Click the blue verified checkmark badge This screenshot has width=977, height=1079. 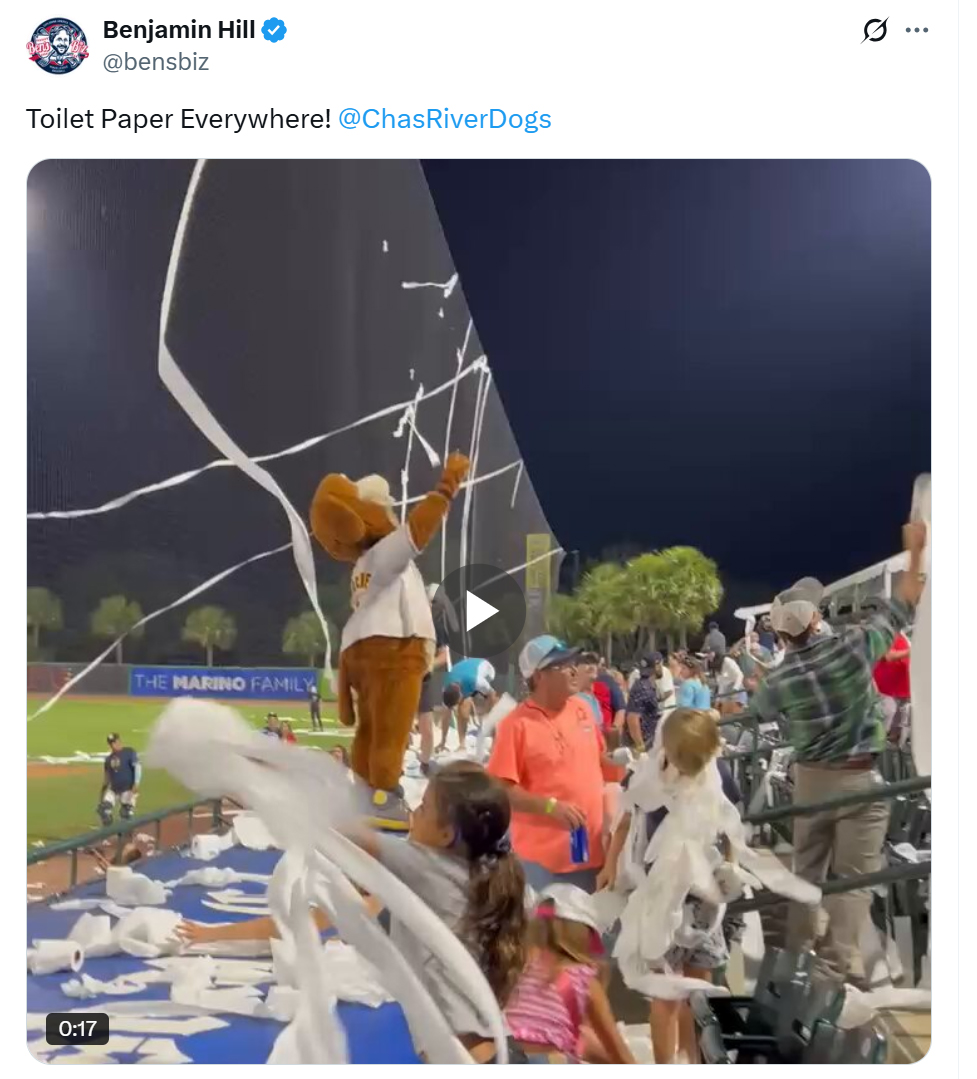(275, 31)
